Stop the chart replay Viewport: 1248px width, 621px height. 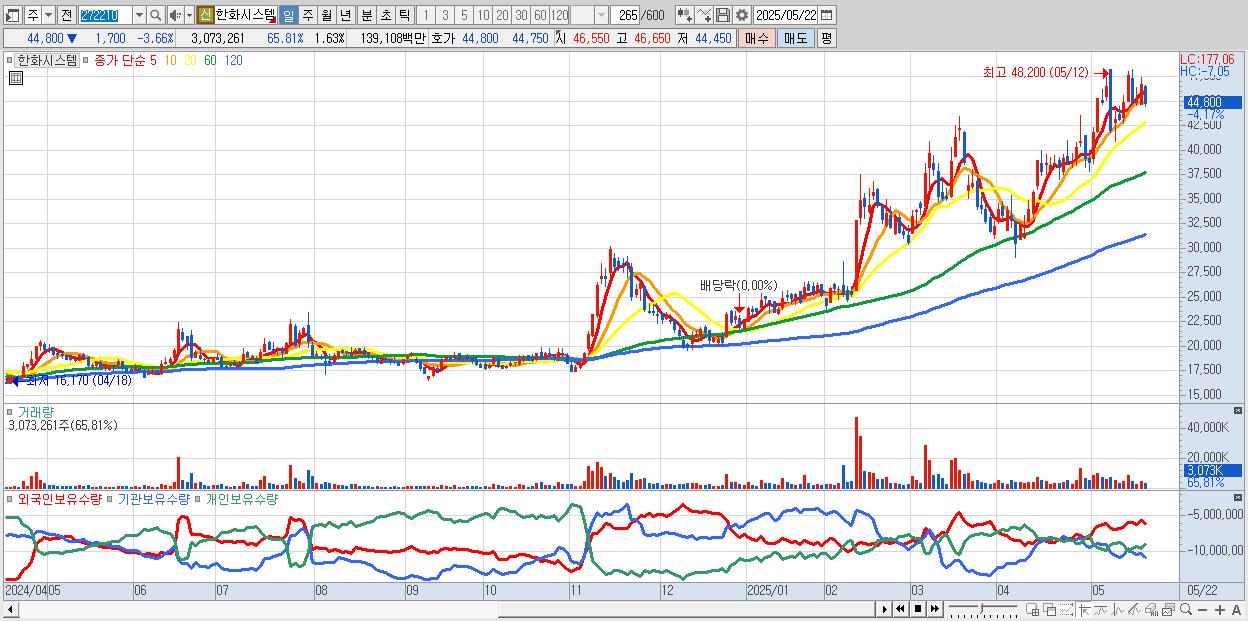[917, 609]
